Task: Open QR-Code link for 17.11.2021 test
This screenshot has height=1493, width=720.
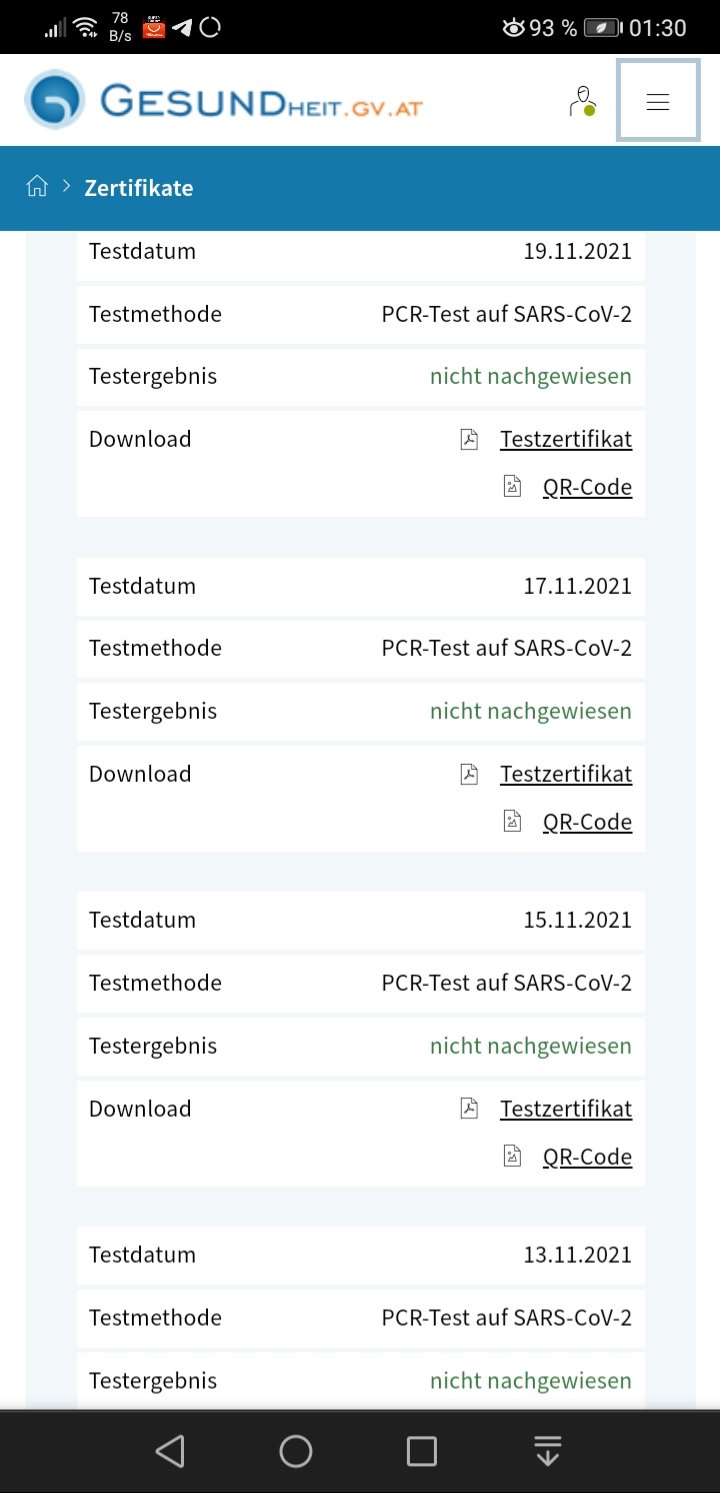Action: point(587,822)
